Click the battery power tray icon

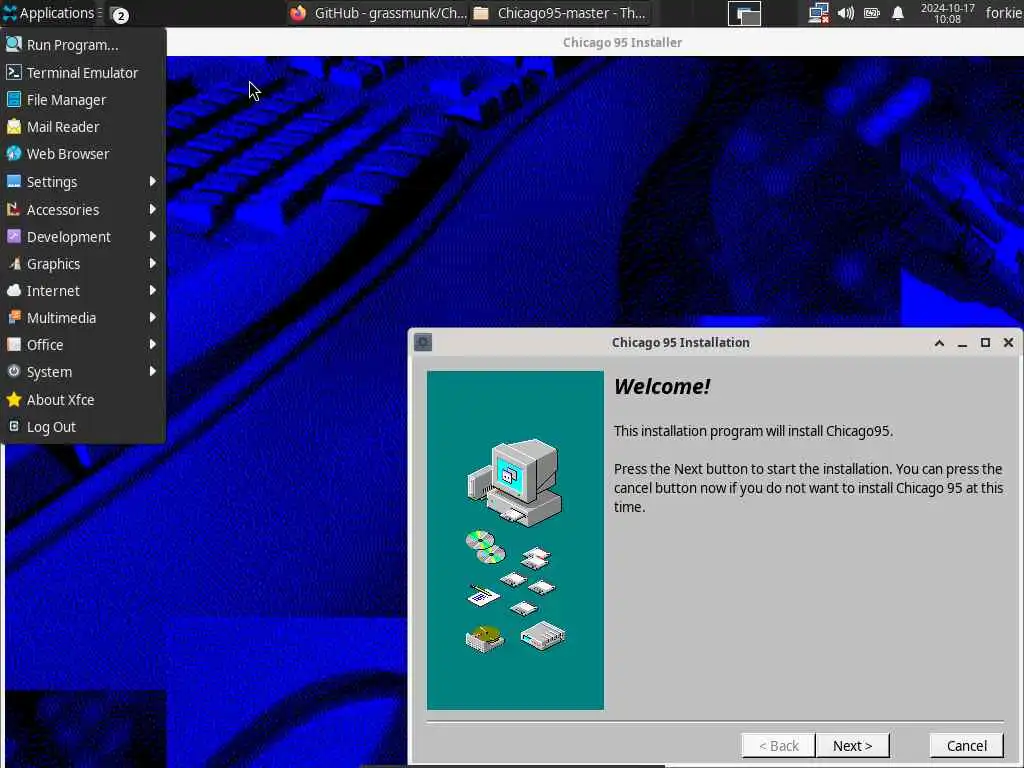tap(872, 13)
